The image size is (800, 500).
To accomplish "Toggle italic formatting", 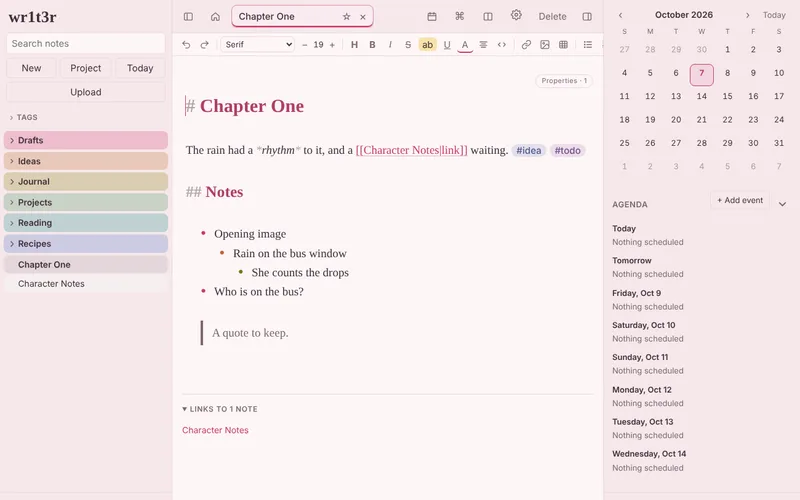I will coord(390,44).
